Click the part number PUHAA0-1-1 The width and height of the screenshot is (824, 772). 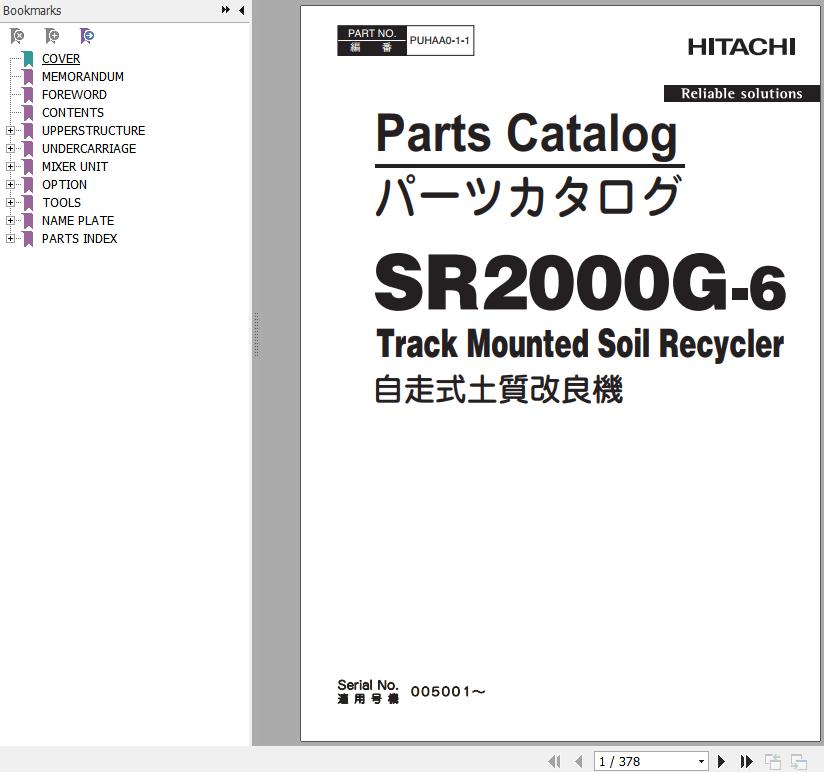tap(439, 40)
